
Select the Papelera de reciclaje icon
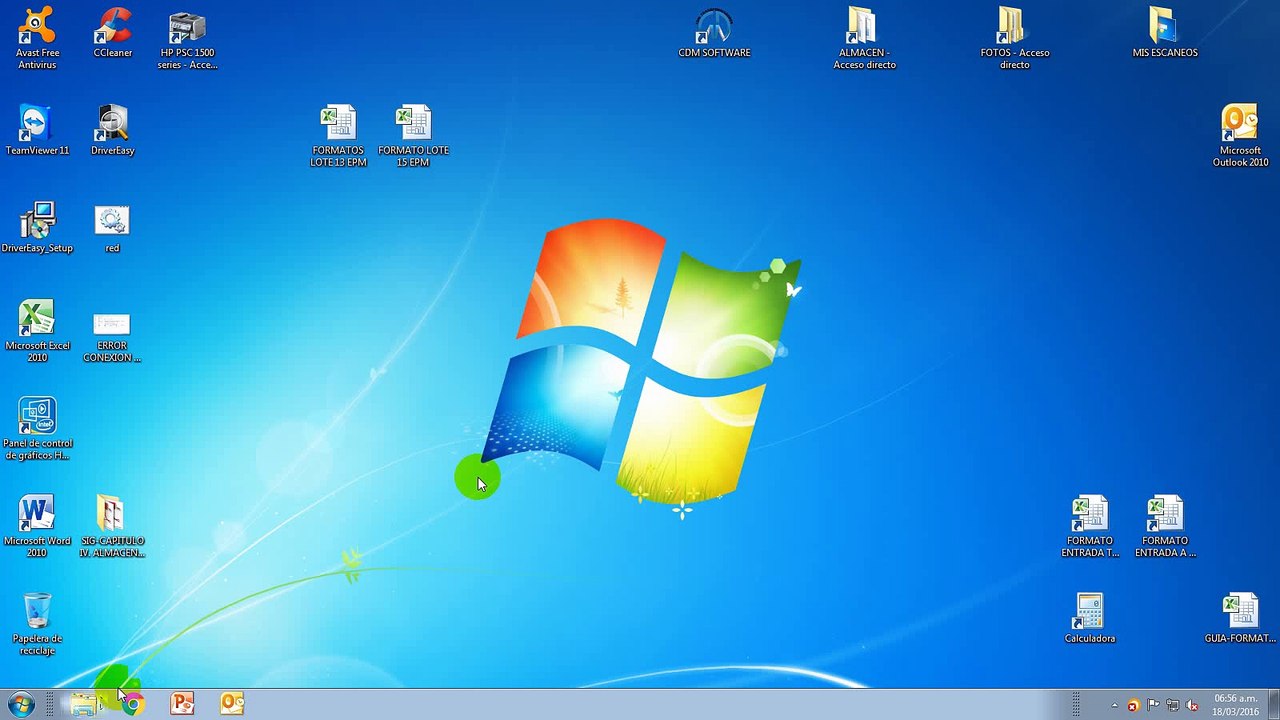coord(37,624)
